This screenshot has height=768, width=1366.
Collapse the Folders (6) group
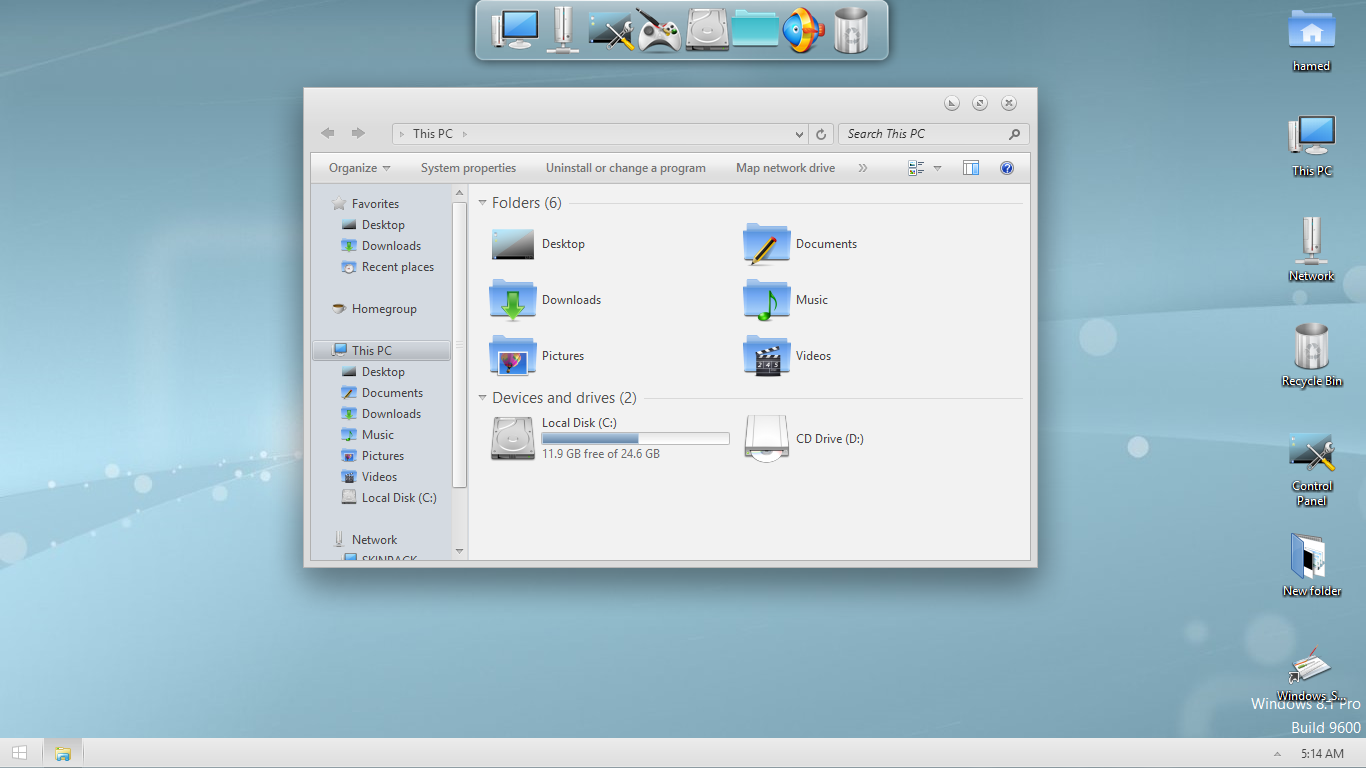pyautogui.click(x=483, y=203)
